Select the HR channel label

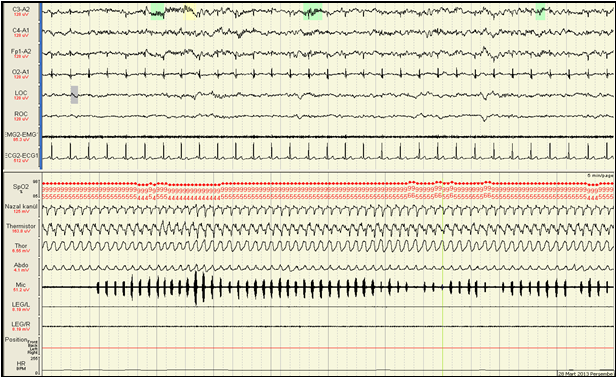(21, 364)
